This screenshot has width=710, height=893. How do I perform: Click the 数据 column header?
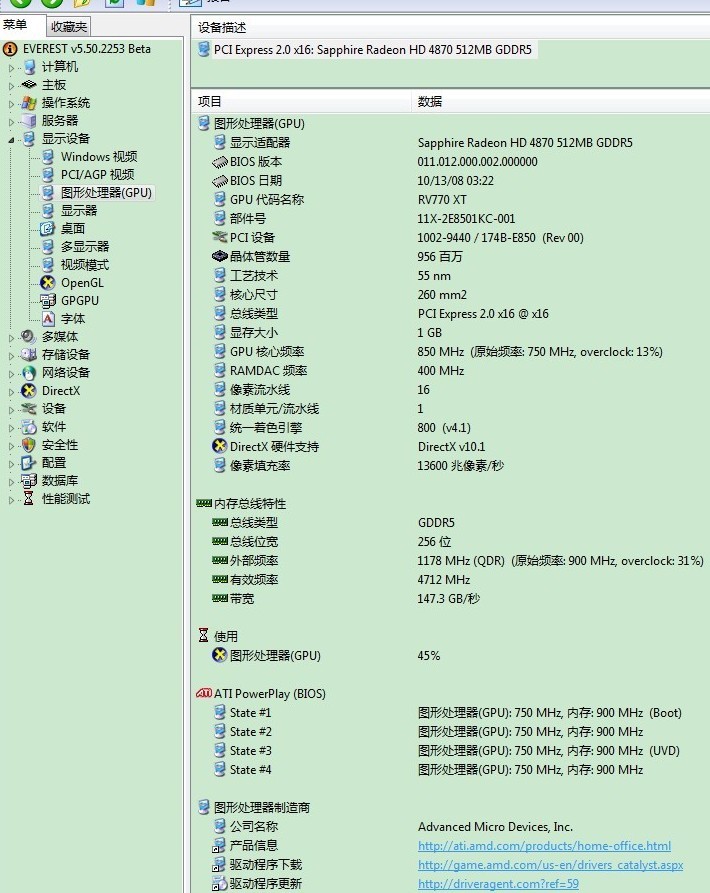[x=430, y=102]
